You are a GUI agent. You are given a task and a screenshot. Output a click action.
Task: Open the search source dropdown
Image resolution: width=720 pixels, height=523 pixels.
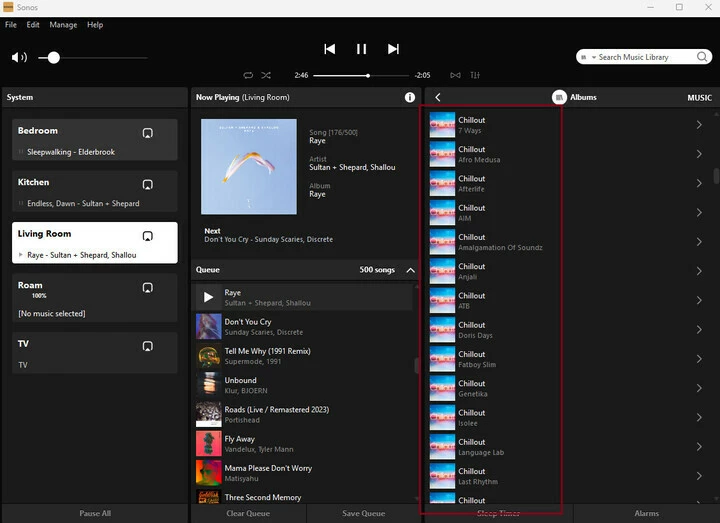click(591, 58)
